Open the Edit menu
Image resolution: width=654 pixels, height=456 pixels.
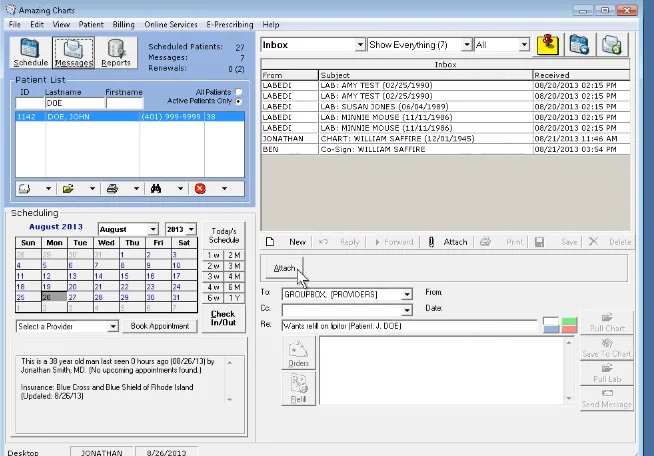[x=37, y=25]
